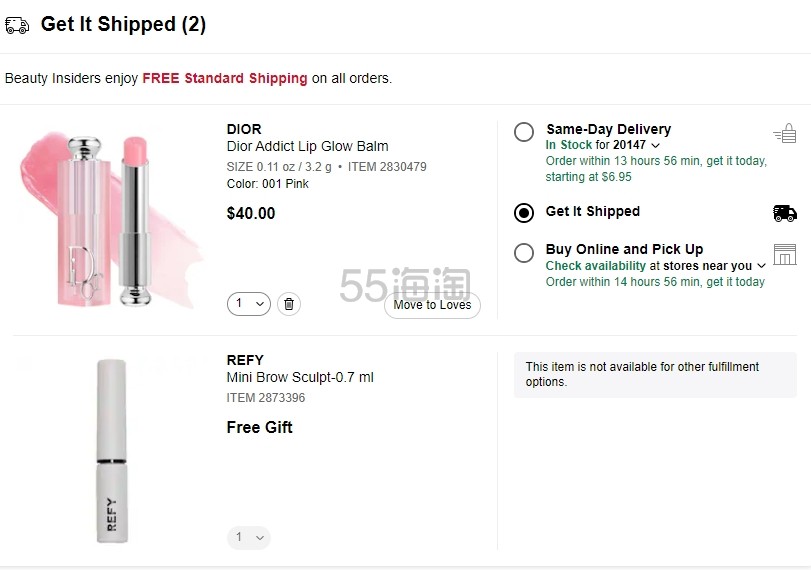This screenshot has height=570, width=811.
Task: Open the Dior lip balm quantity dropdown
Action: 249,304
